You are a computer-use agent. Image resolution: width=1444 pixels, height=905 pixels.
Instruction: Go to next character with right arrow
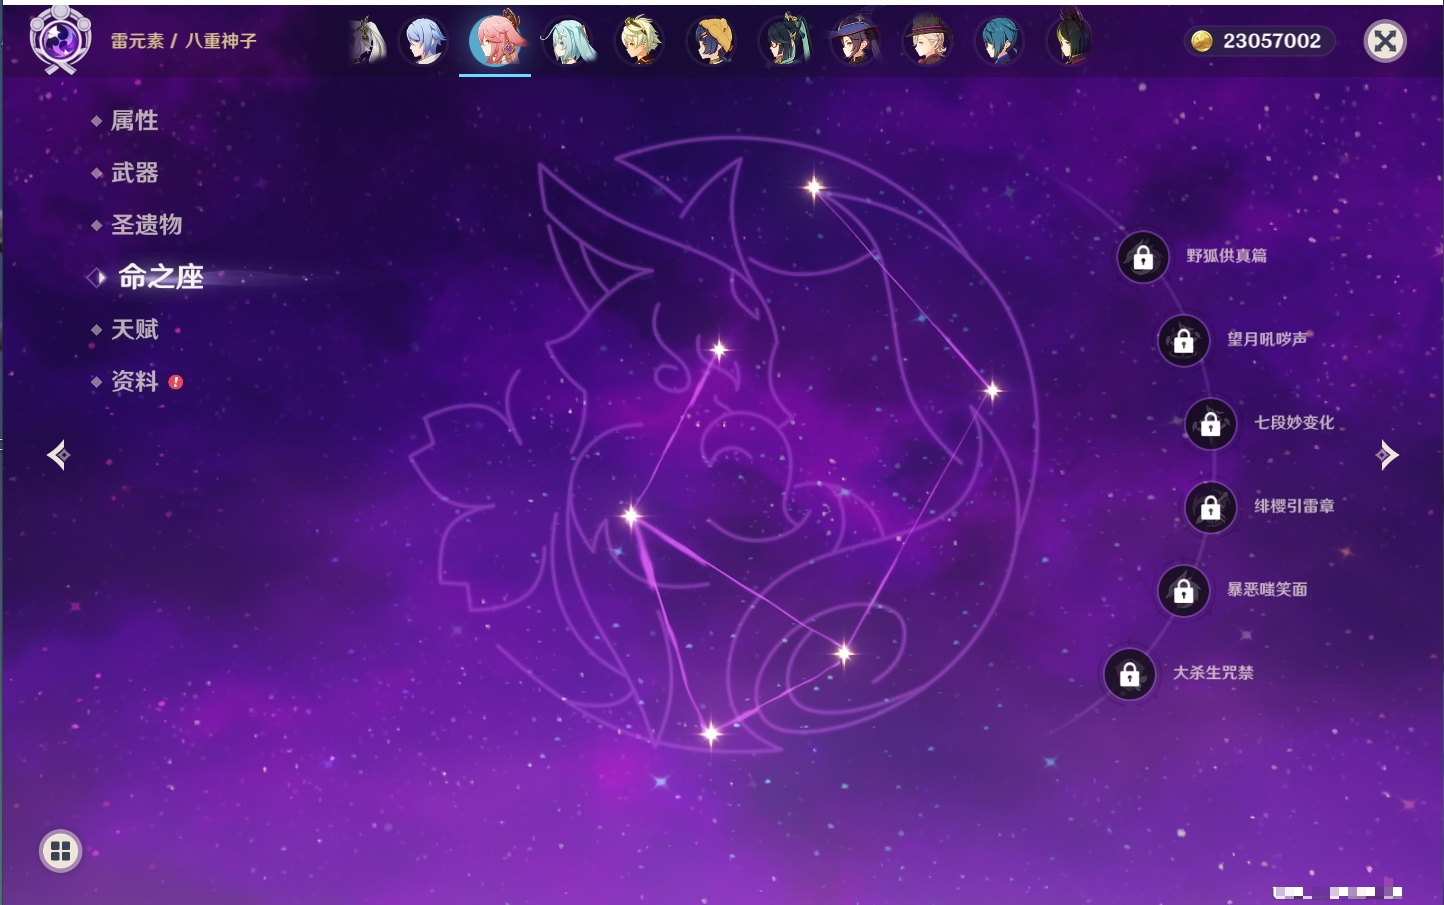(x=1387, y=455)
